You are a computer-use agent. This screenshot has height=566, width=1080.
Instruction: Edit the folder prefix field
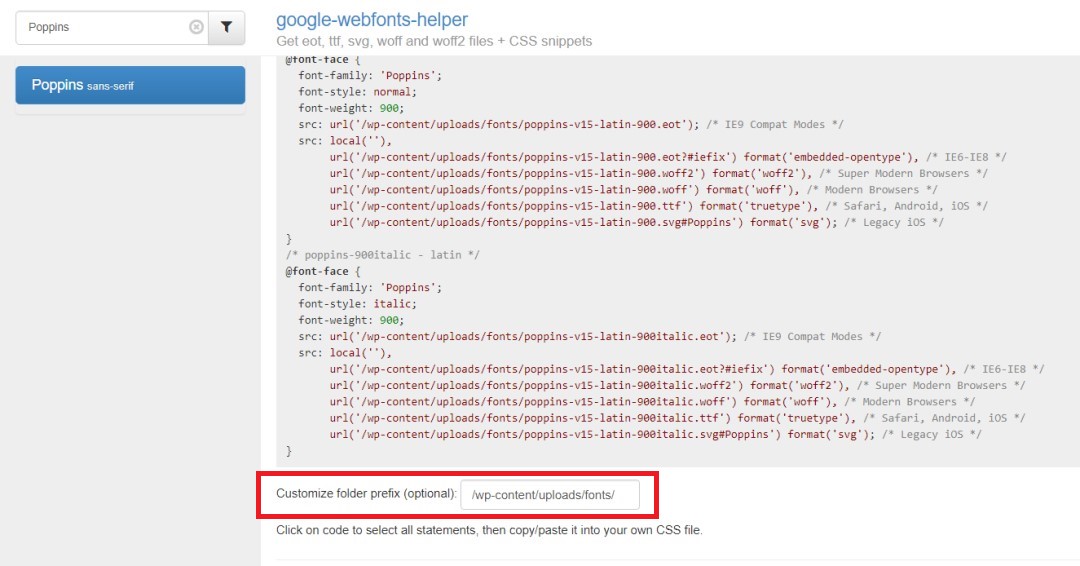click(550, 494)
